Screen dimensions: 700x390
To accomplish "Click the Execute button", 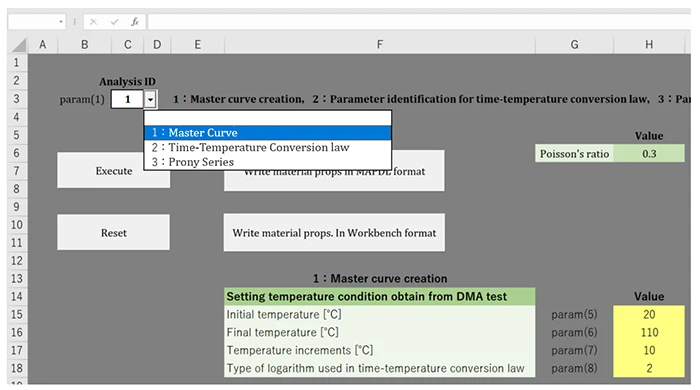I will click(113, 170).
